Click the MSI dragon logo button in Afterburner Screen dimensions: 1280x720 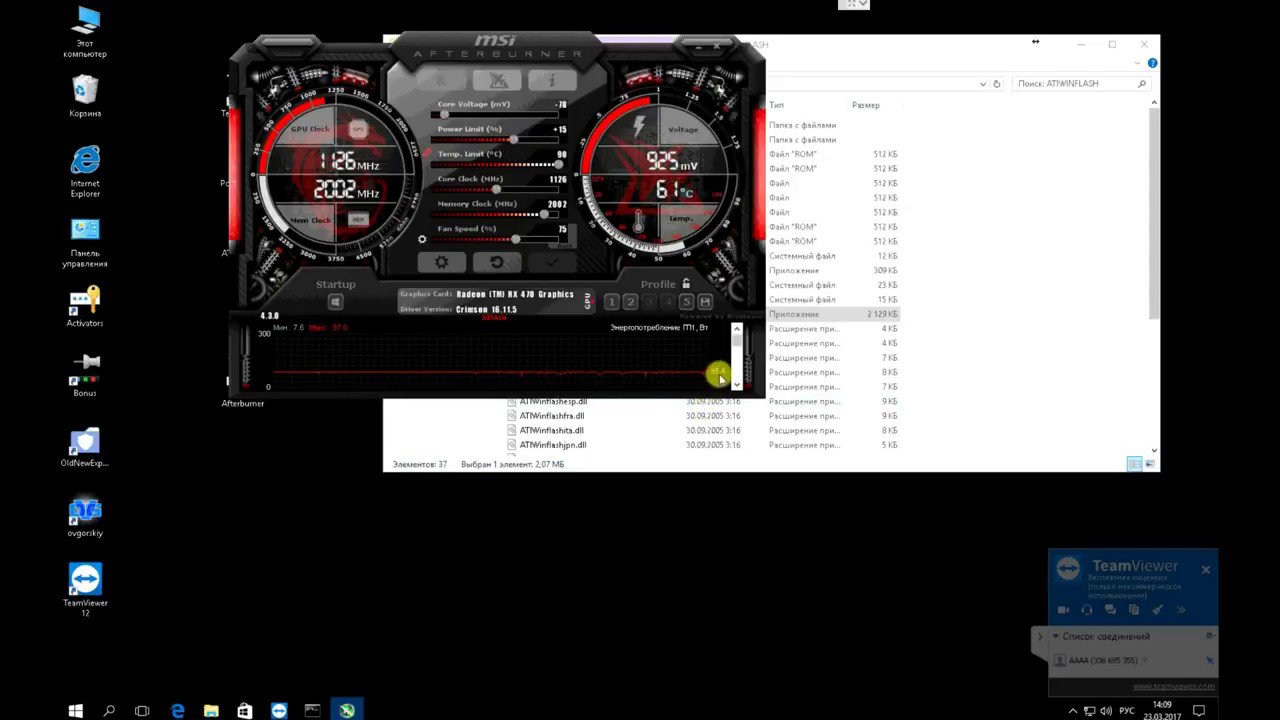(x=497, y=81)
